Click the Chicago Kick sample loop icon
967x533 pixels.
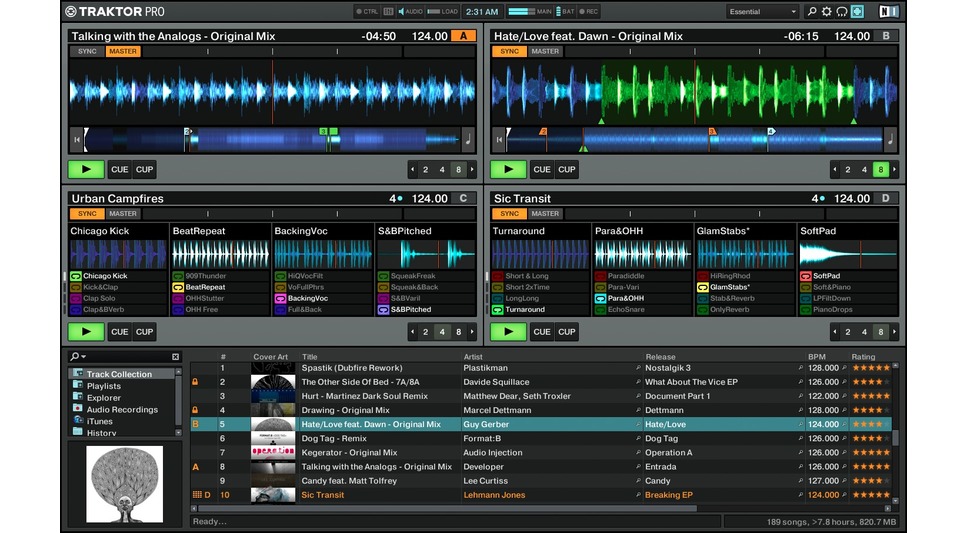(x=76, y=276)
